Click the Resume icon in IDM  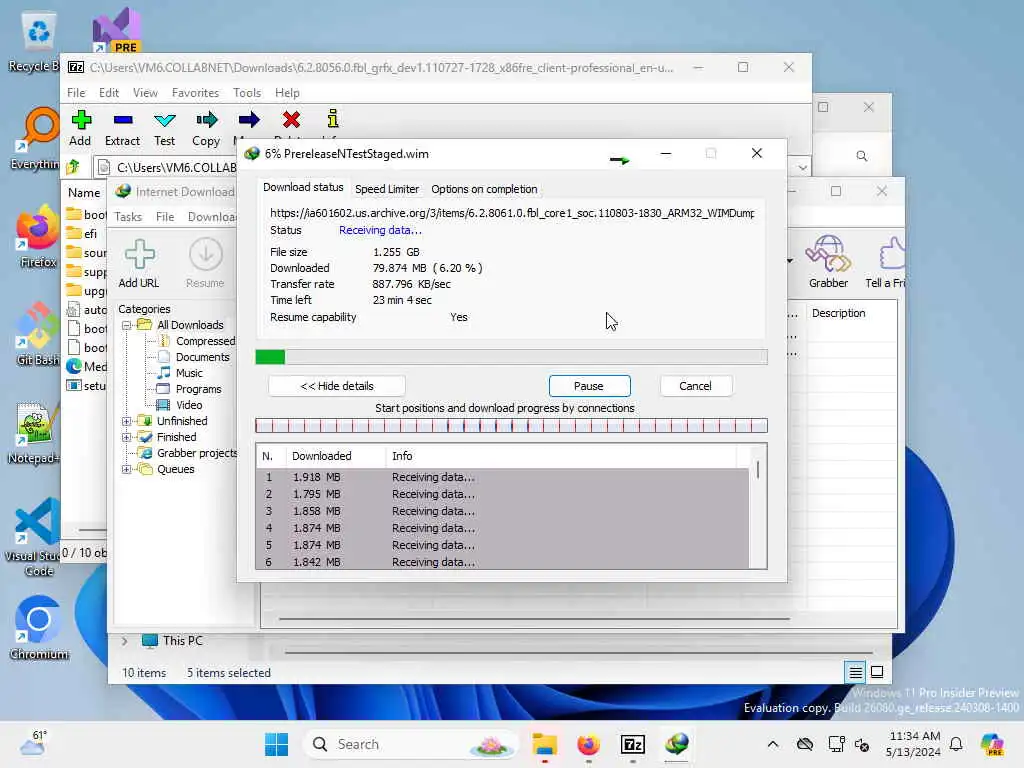click(x=206, y=254)
